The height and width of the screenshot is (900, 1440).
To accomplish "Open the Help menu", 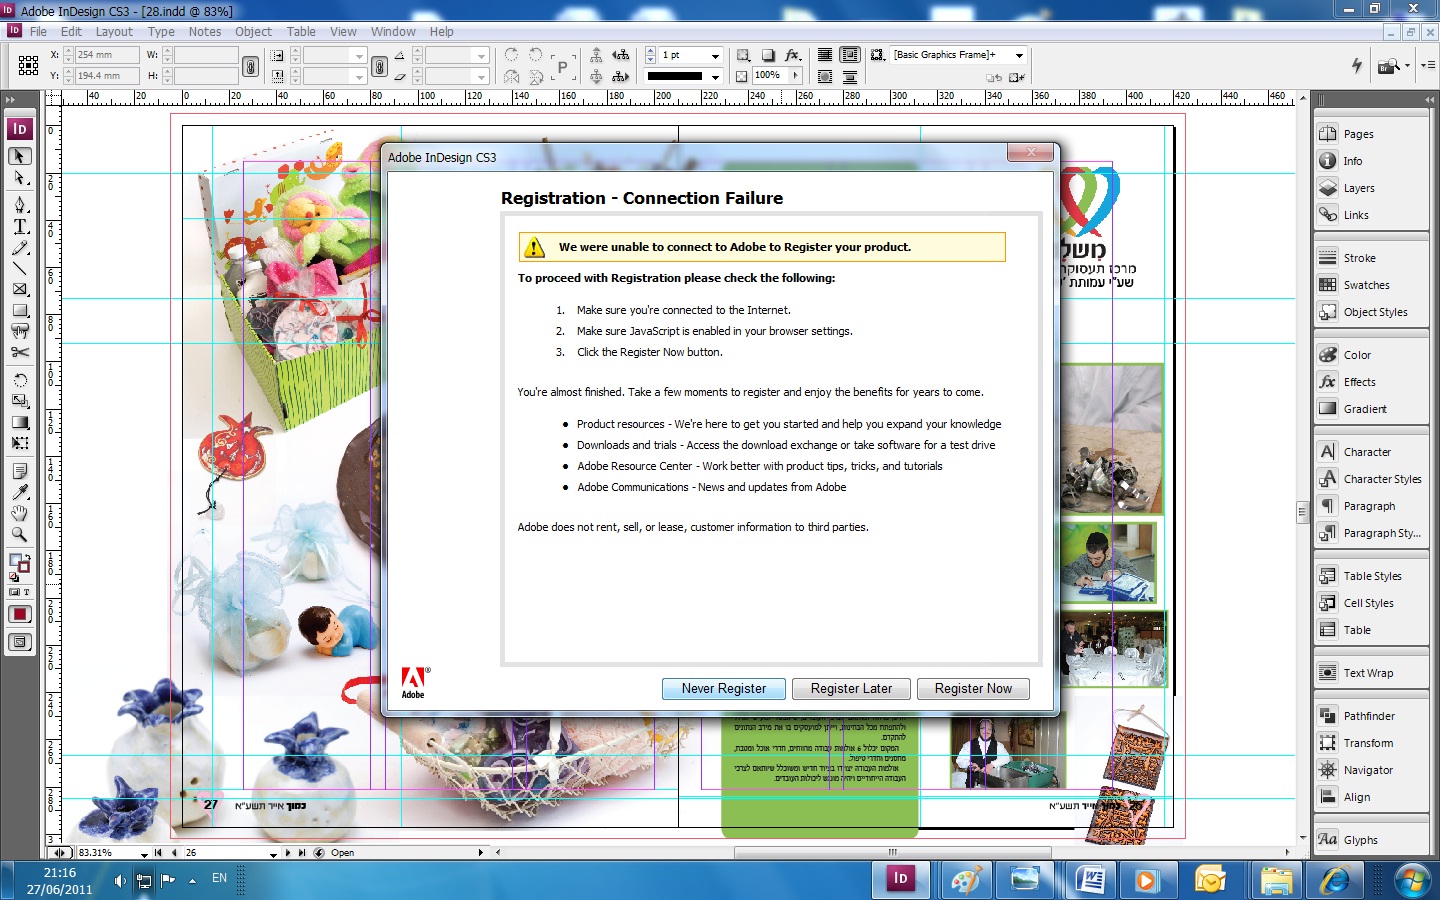I will pyautogui.click(x=441, y=32).
